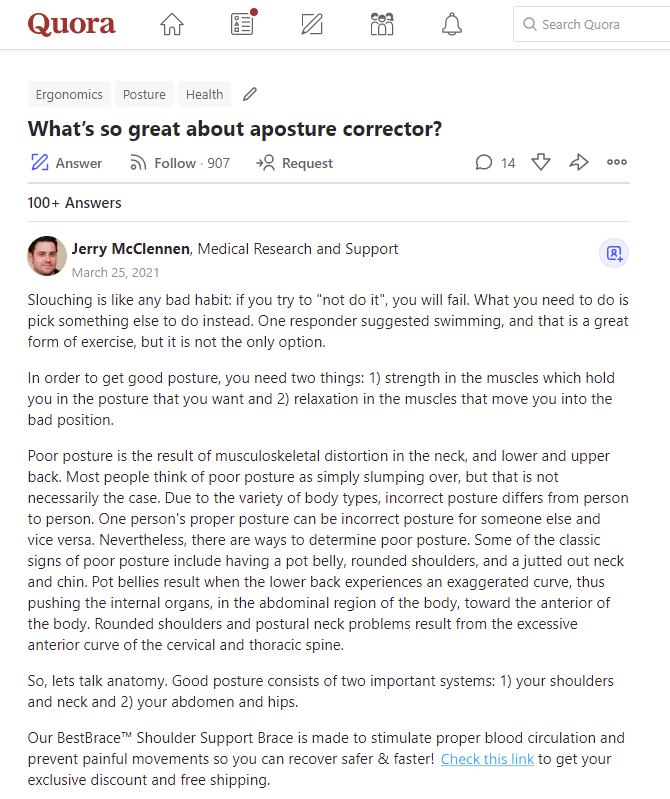Screen dimensions: 670x799
Task: Click the Answer button
Action: pyautogui.click(x=66, y=163)
